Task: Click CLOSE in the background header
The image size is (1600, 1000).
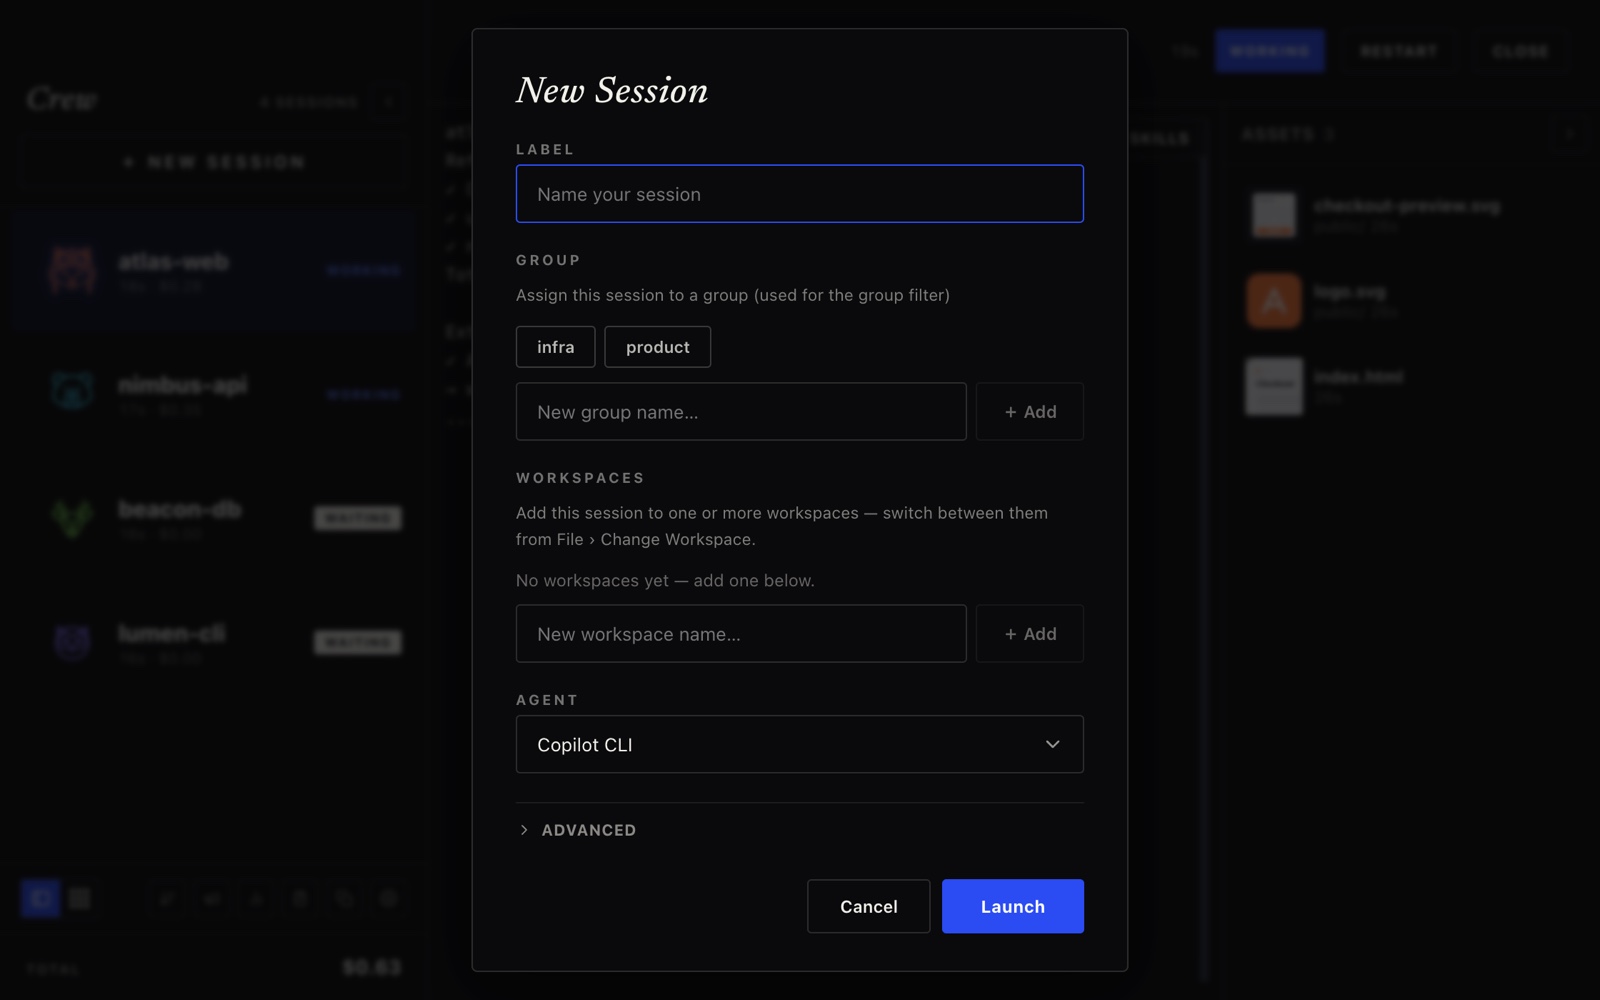Action: click(1520, 51)
